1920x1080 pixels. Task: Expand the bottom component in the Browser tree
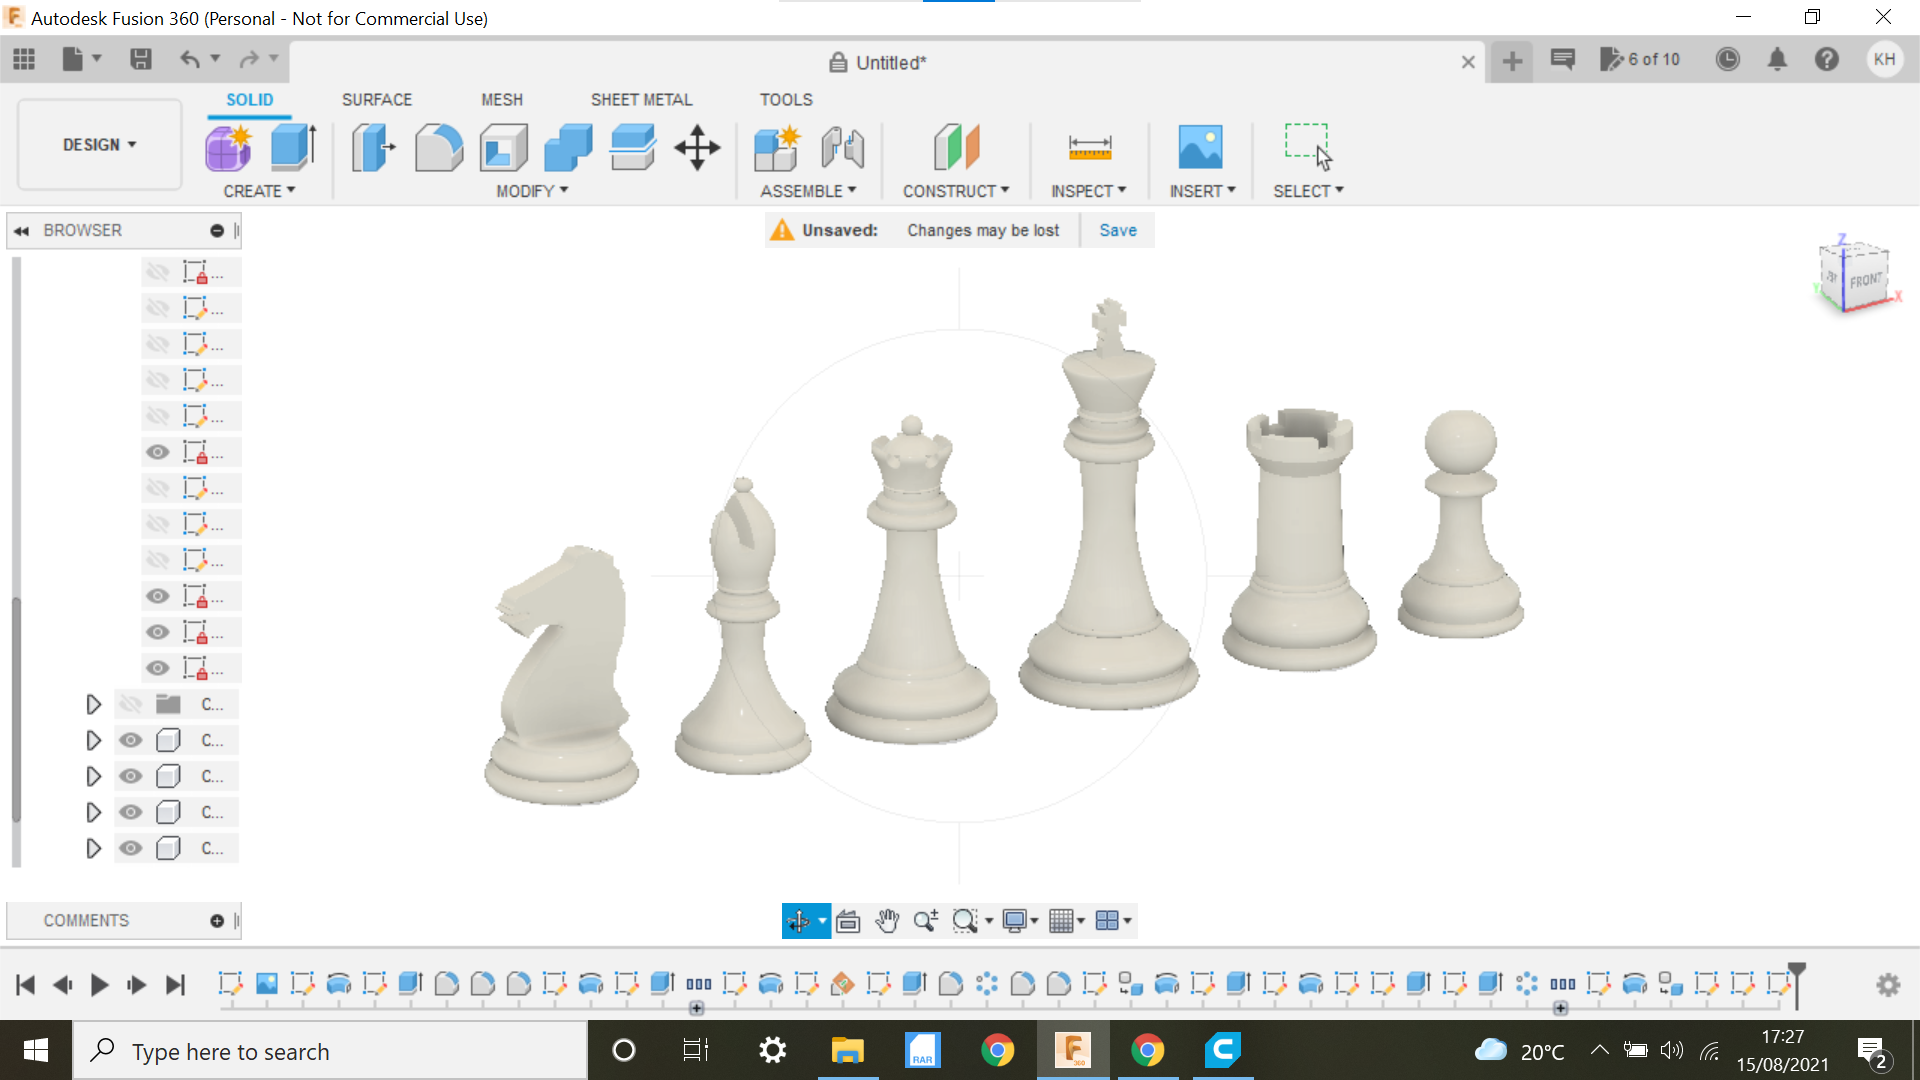pos(93,847)
